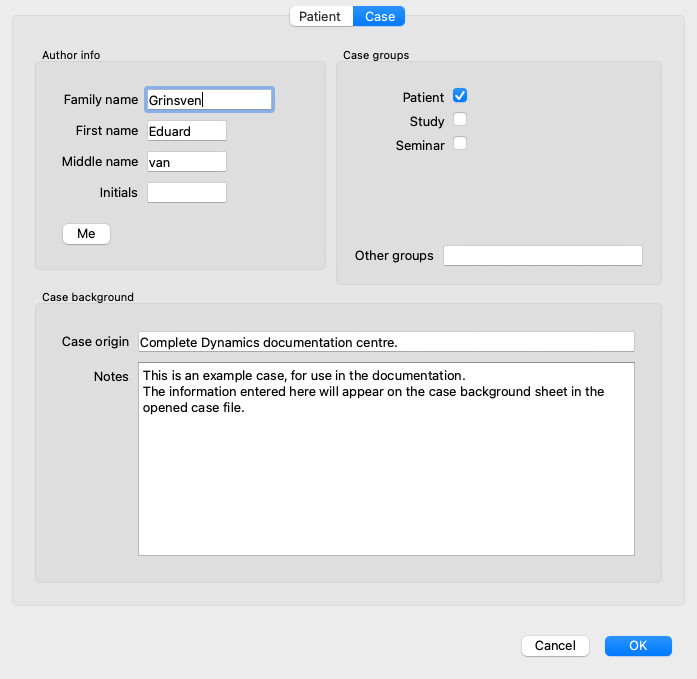The height and width of the screenshot is (679, 697).
Task: Switch to the Patient tab
Action: point(321,16)
